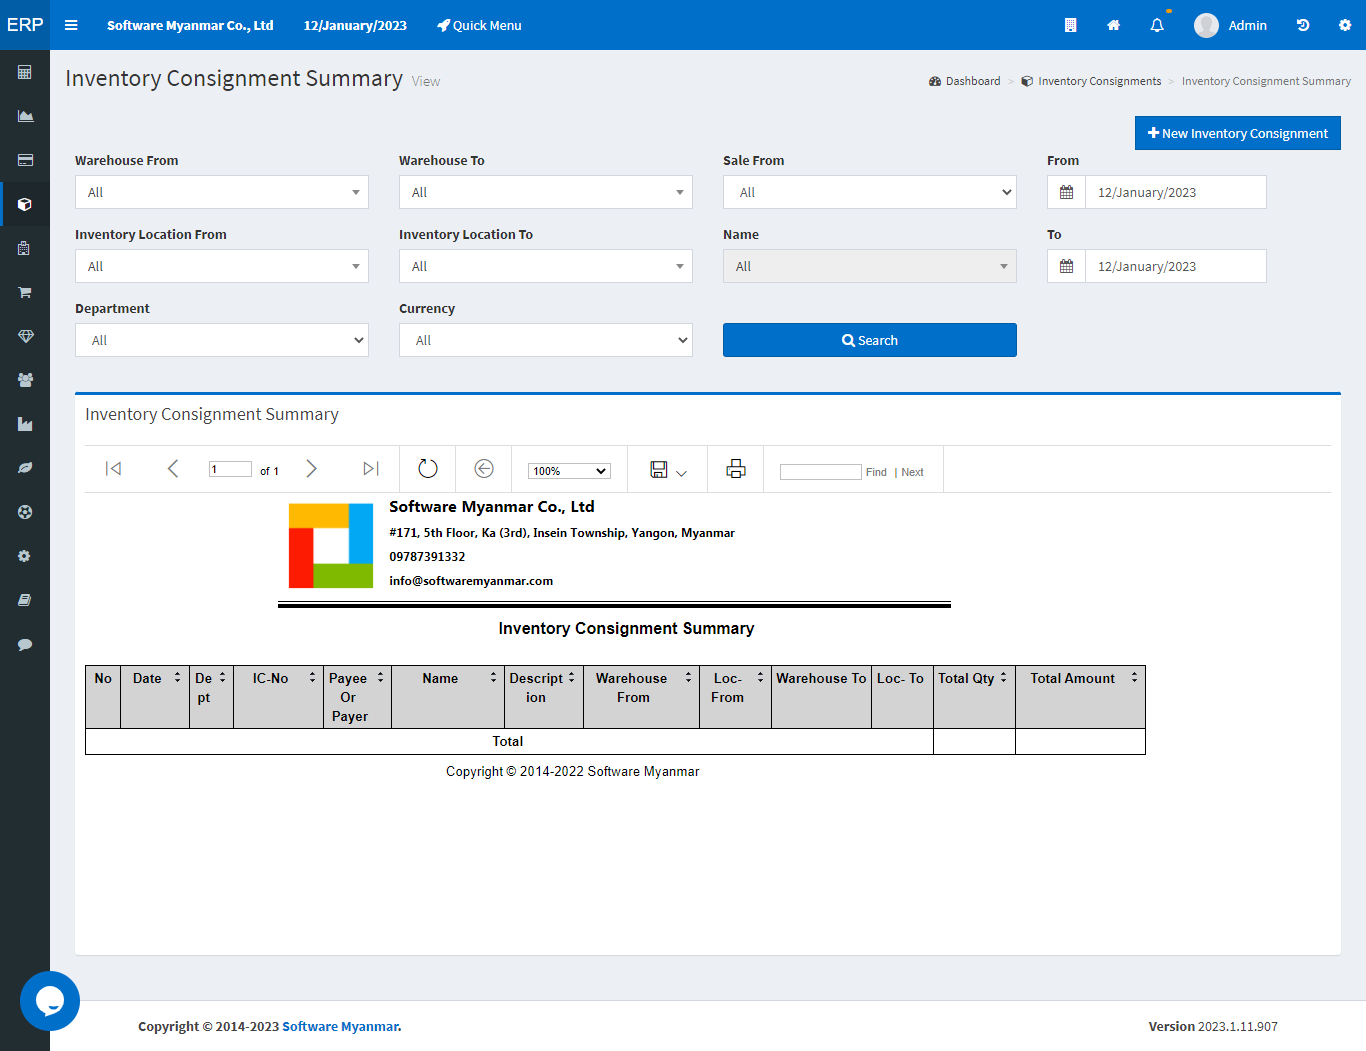Open the inventory cube sidebar item
Image resolution: width=1366 pixels, height=1051 pixels.
25,204
